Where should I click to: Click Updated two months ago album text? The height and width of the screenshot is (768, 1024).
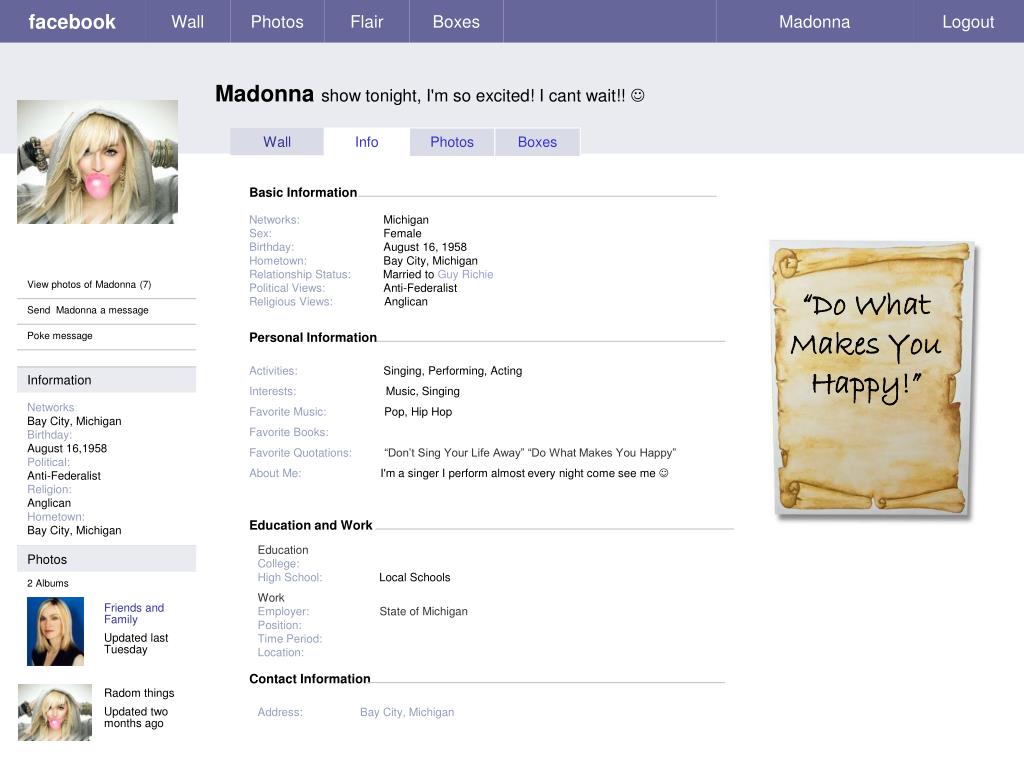click(x=136, y=717)
